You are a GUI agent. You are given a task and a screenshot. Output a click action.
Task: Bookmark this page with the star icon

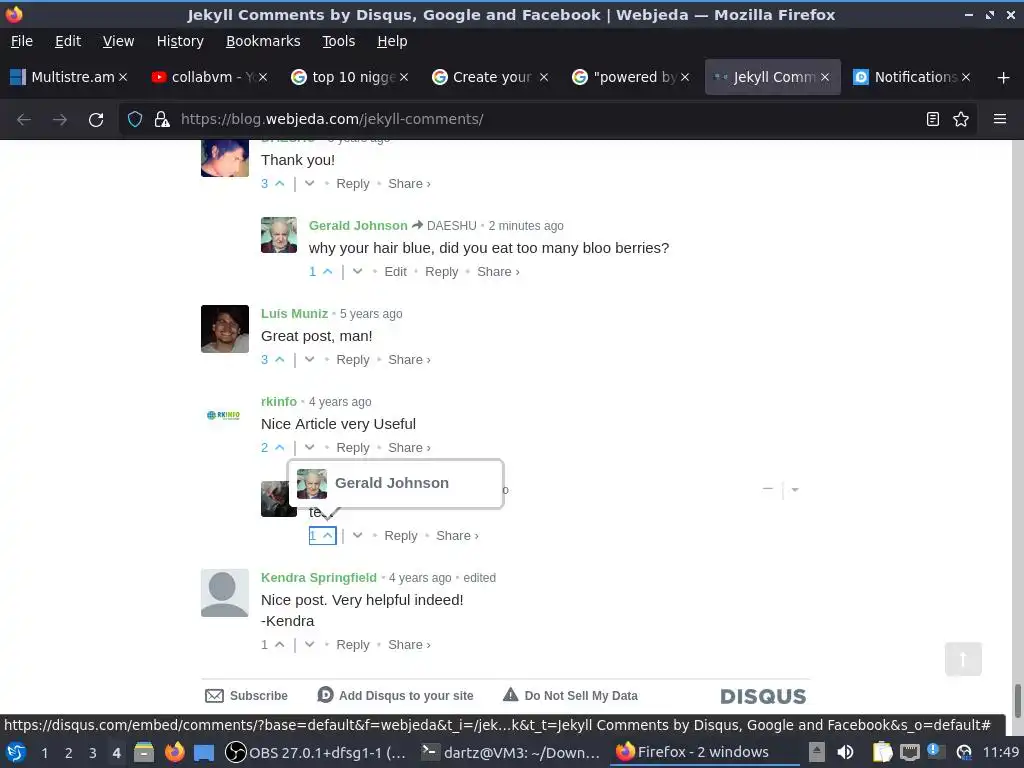961,119
